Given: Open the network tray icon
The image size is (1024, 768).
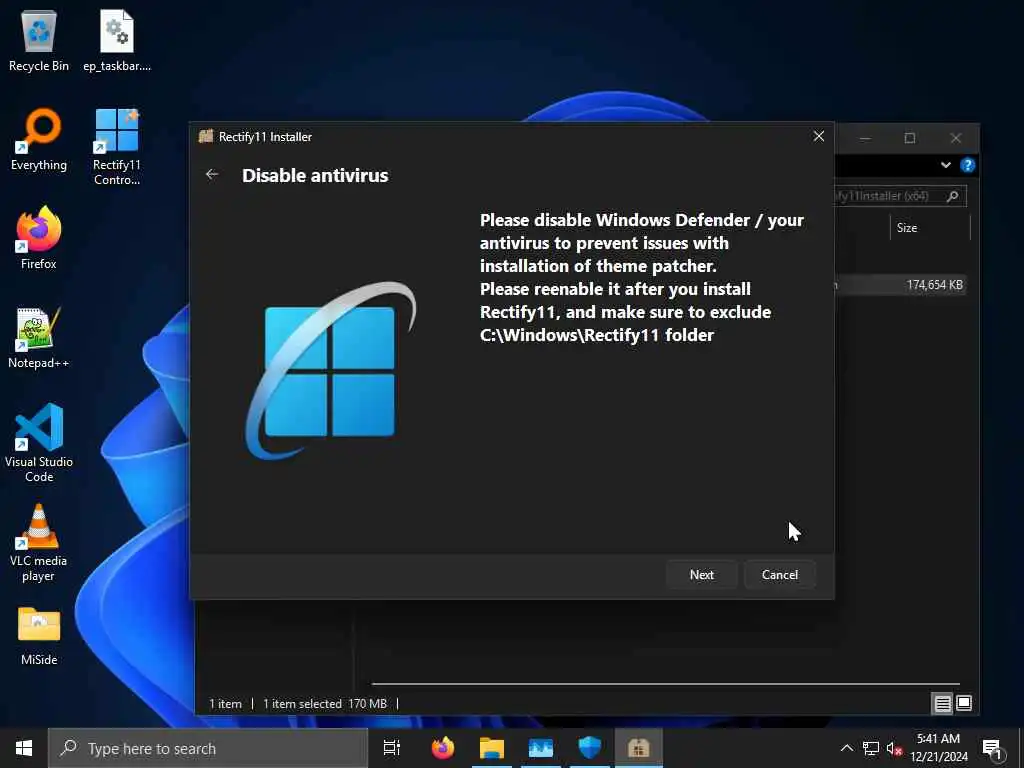Looking at the screenshot, I should 871,748.
